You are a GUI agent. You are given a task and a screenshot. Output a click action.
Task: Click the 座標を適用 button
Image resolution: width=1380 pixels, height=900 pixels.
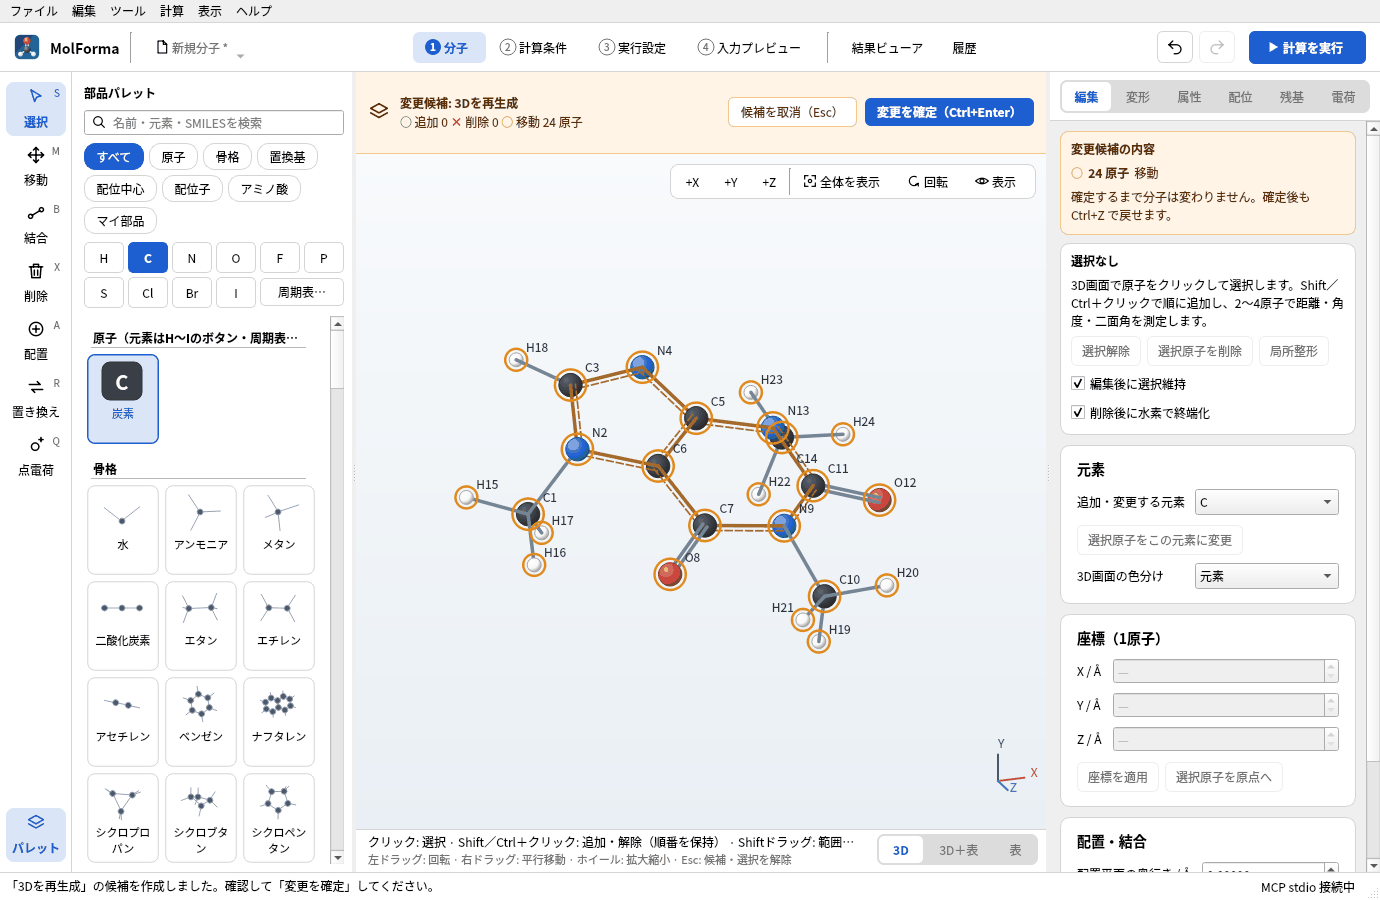point(1118,777)
